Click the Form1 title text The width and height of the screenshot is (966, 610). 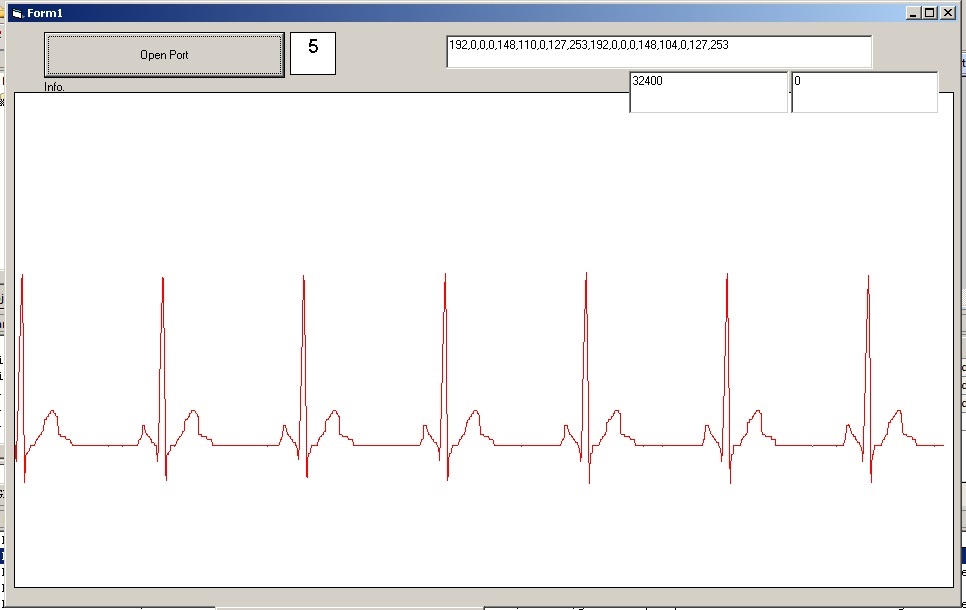coord(44,13)
